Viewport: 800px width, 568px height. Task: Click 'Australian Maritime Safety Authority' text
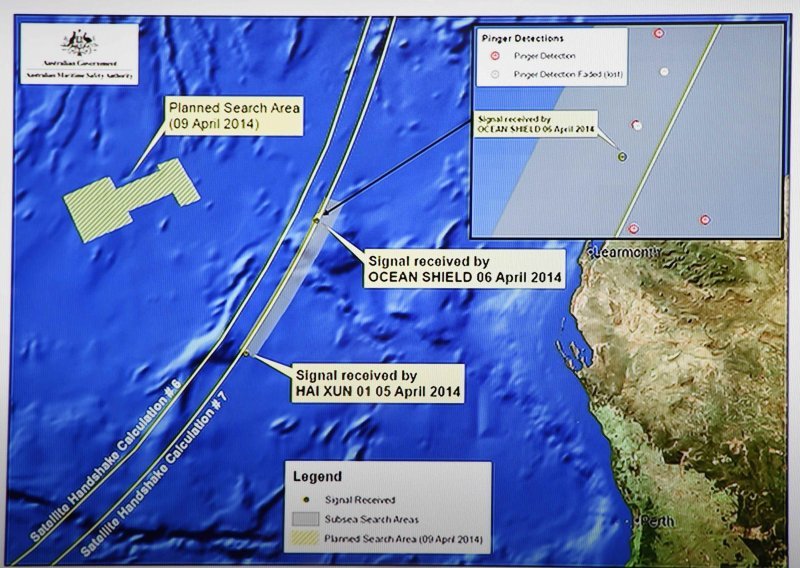pyautogui.click(x=80, y=76)
